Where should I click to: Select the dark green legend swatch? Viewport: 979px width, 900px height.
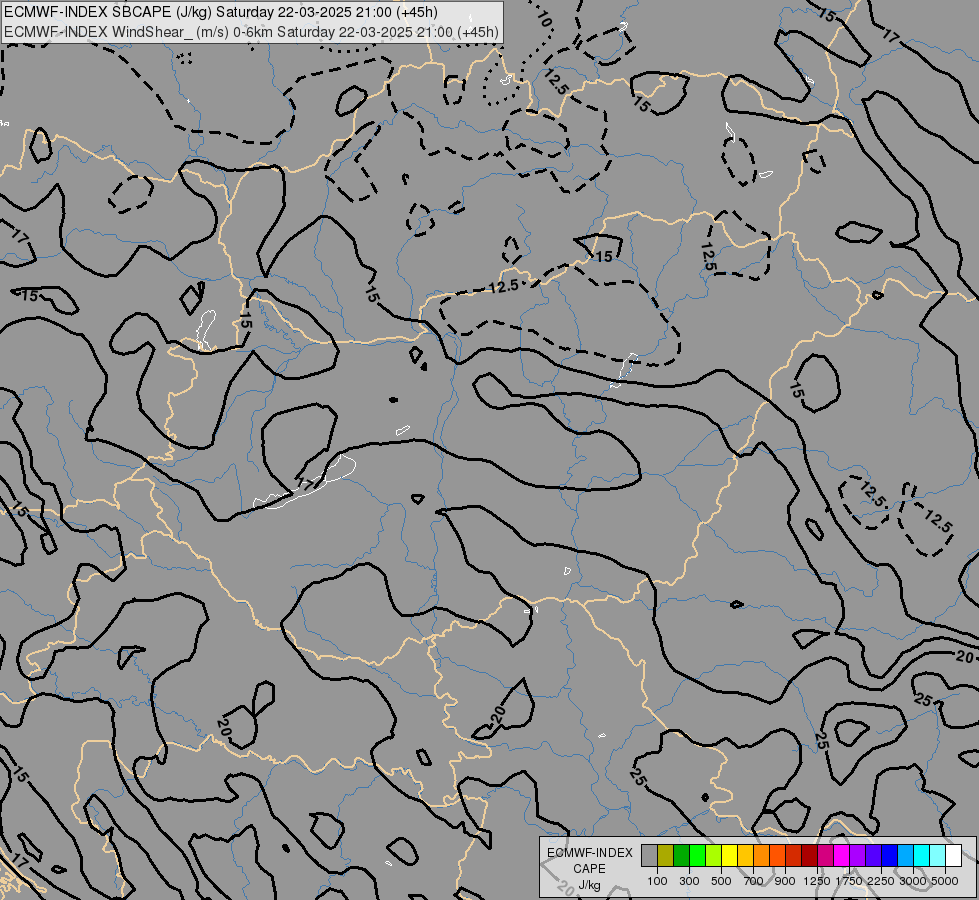tap(682, 856)
